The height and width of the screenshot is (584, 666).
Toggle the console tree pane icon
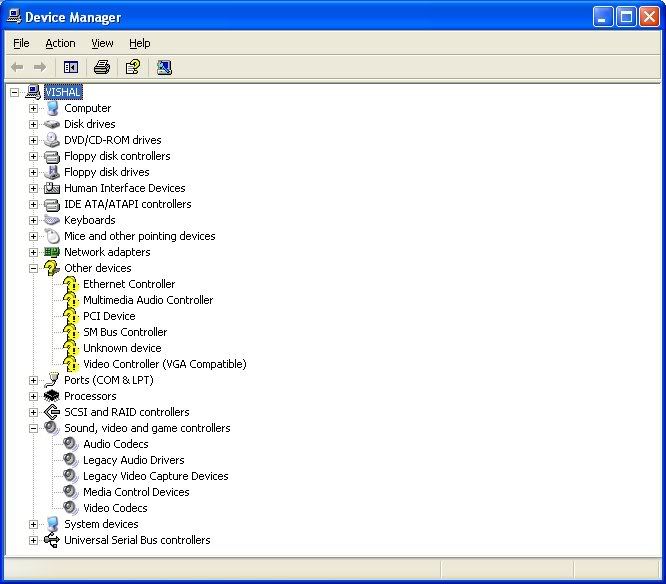71,67
